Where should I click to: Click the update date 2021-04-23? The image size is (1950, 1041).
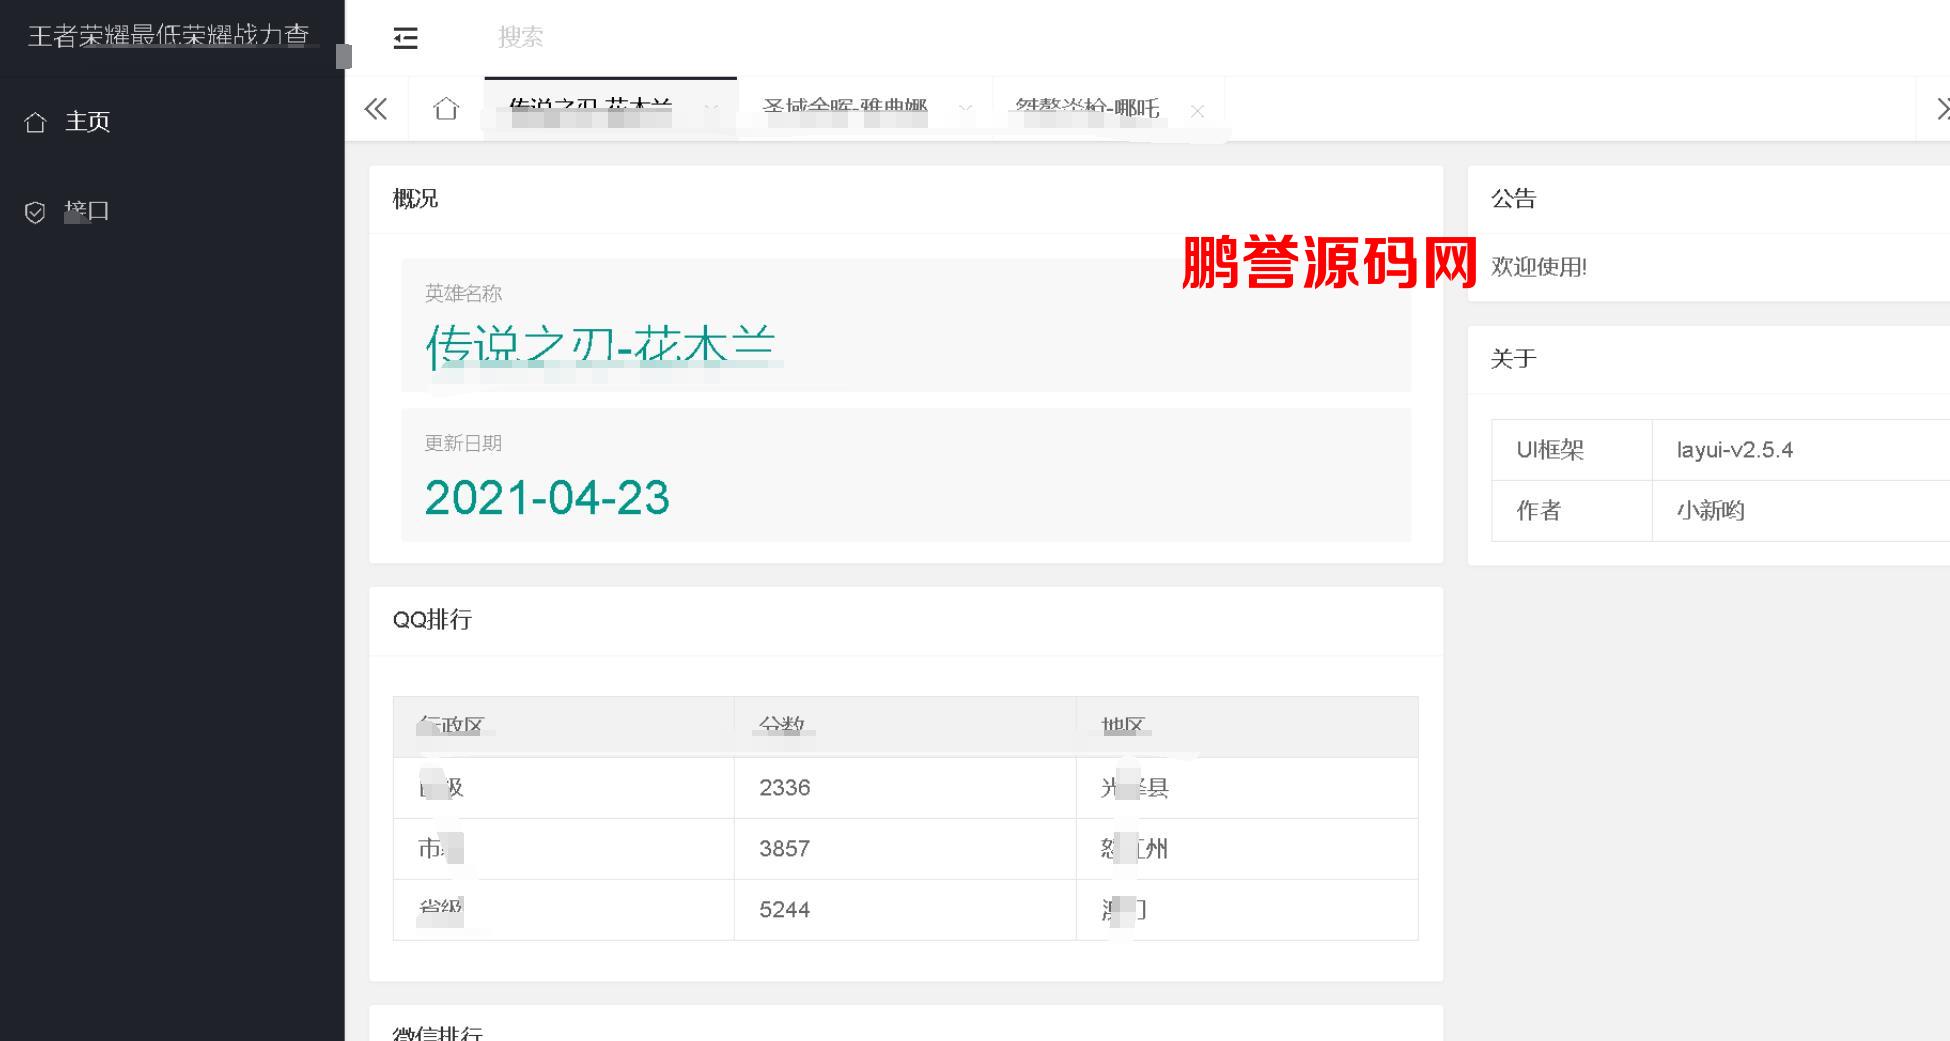click(547, 498)
